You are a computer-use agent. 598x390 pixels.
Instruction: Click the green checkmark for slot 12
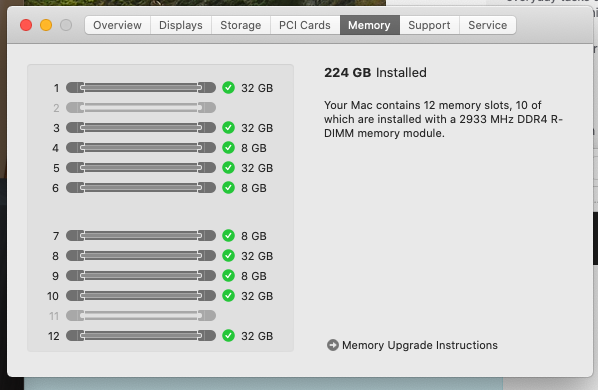[x=228, y=336]
